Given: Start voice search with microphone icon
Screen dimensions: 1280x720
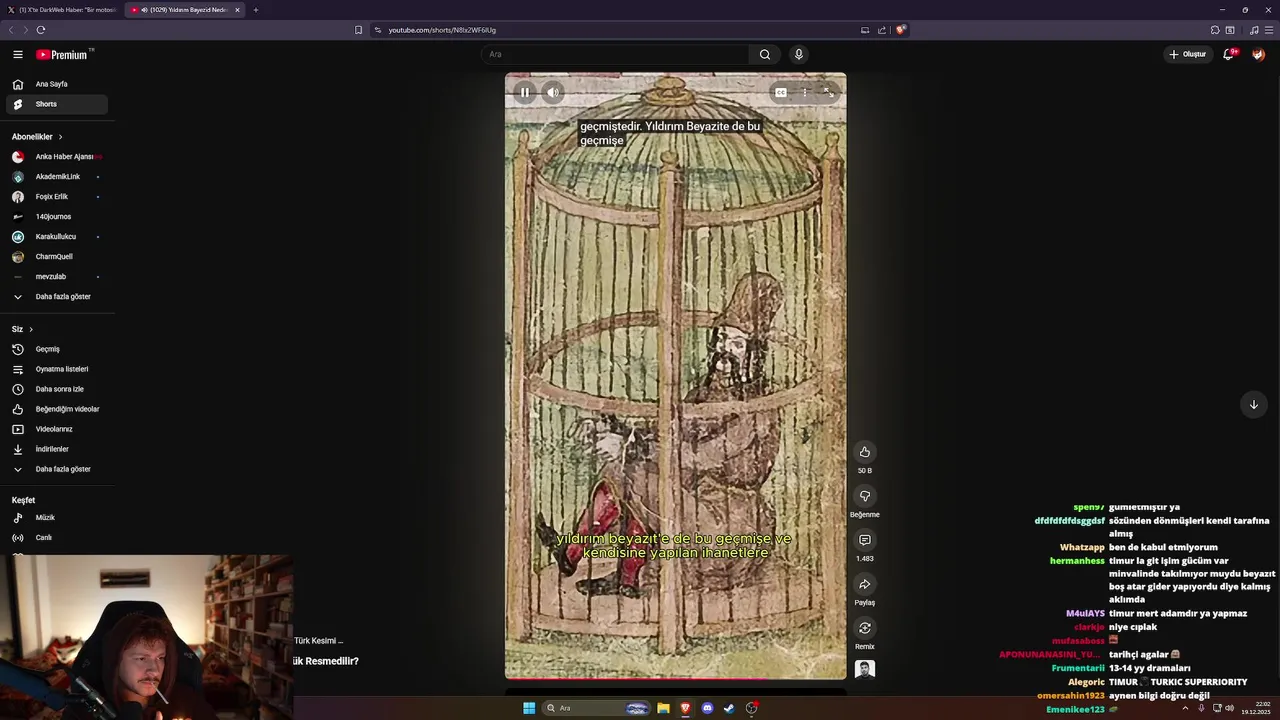Looking at the screenshot, I should click(798, 54).
